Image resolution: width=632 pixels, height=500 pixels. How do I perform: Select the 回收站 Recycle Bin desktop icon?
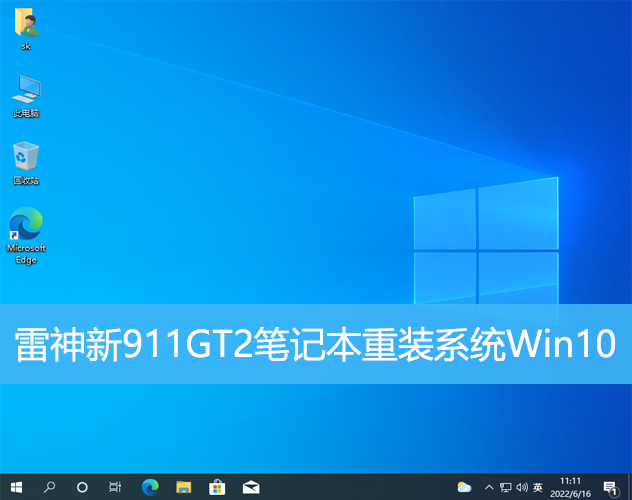click(x=26, y=163)
